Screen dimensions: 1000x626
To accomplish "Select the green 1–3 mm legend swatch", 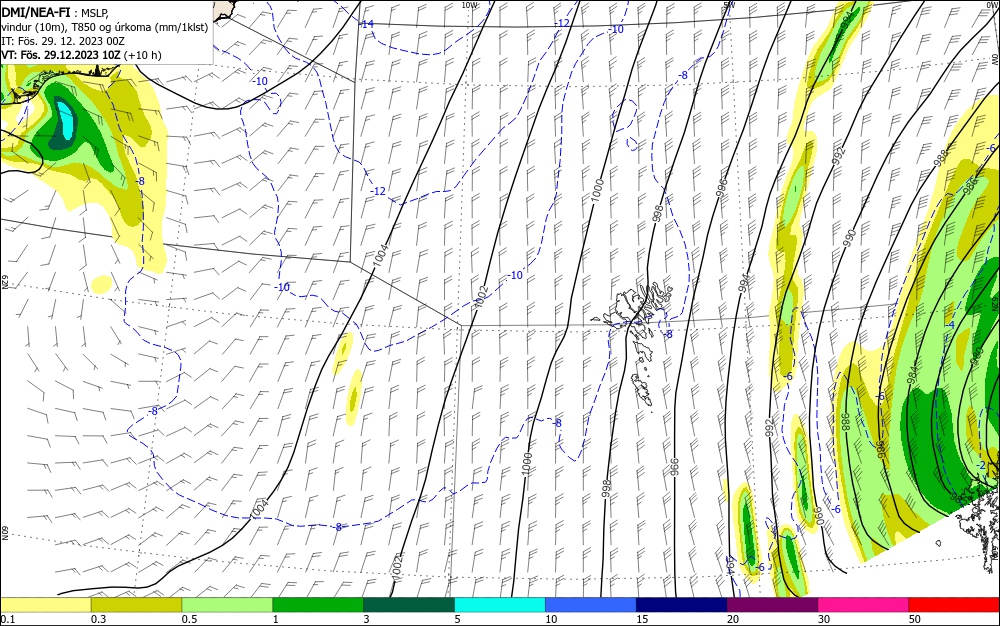I will (318, 605).
